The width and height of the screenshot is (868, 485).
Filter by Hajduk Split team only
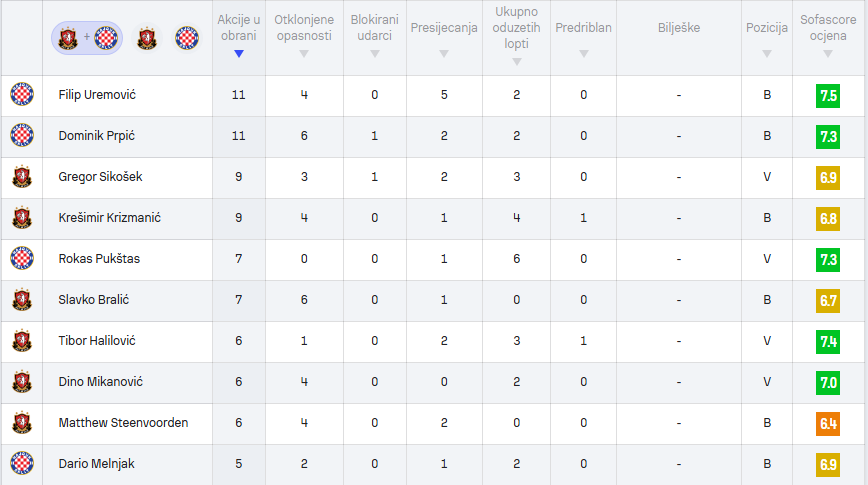pos(187,38)
